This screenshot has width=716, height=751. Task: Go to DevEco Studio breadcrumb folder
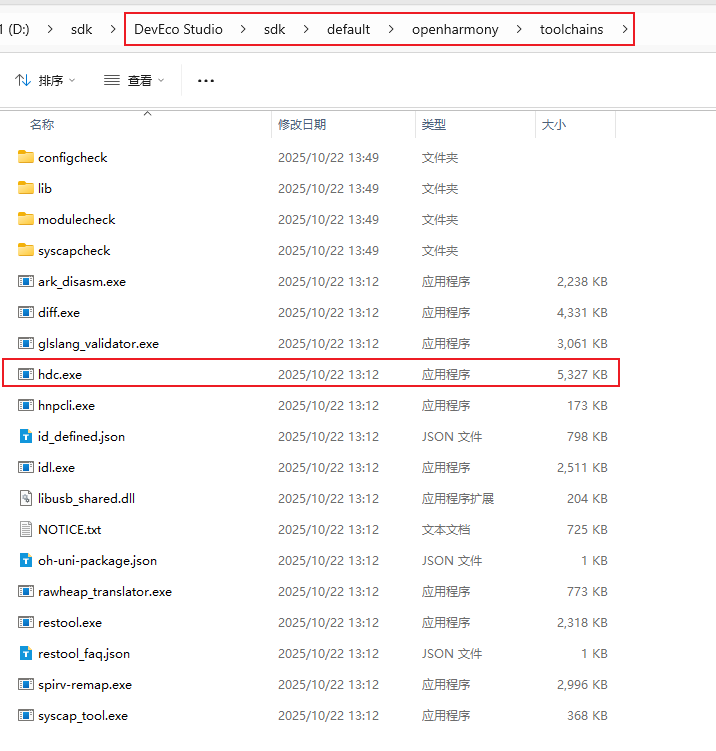178,29
